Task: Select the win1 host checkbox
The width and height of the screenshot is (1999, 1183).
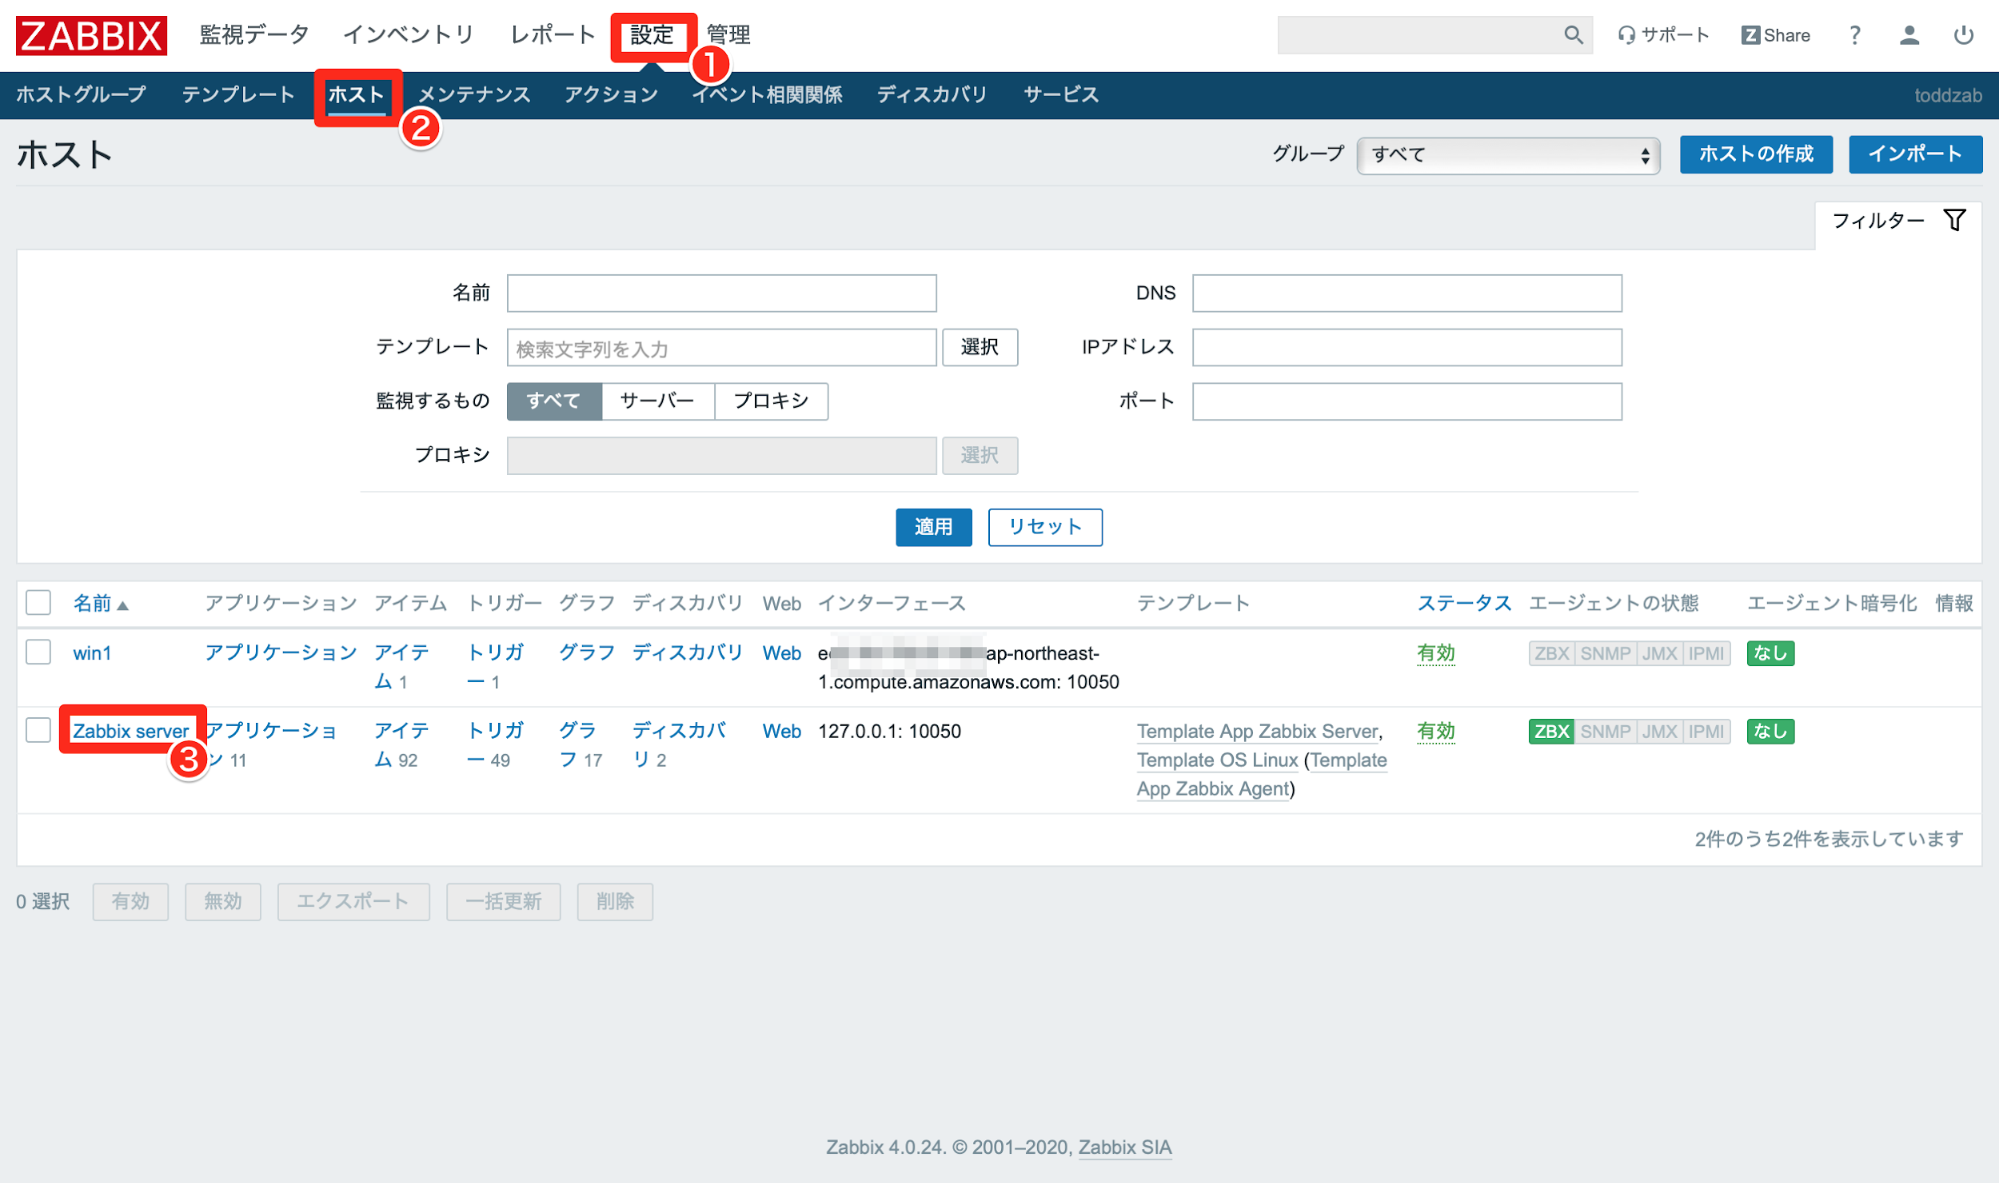Action: click(38, 652)
